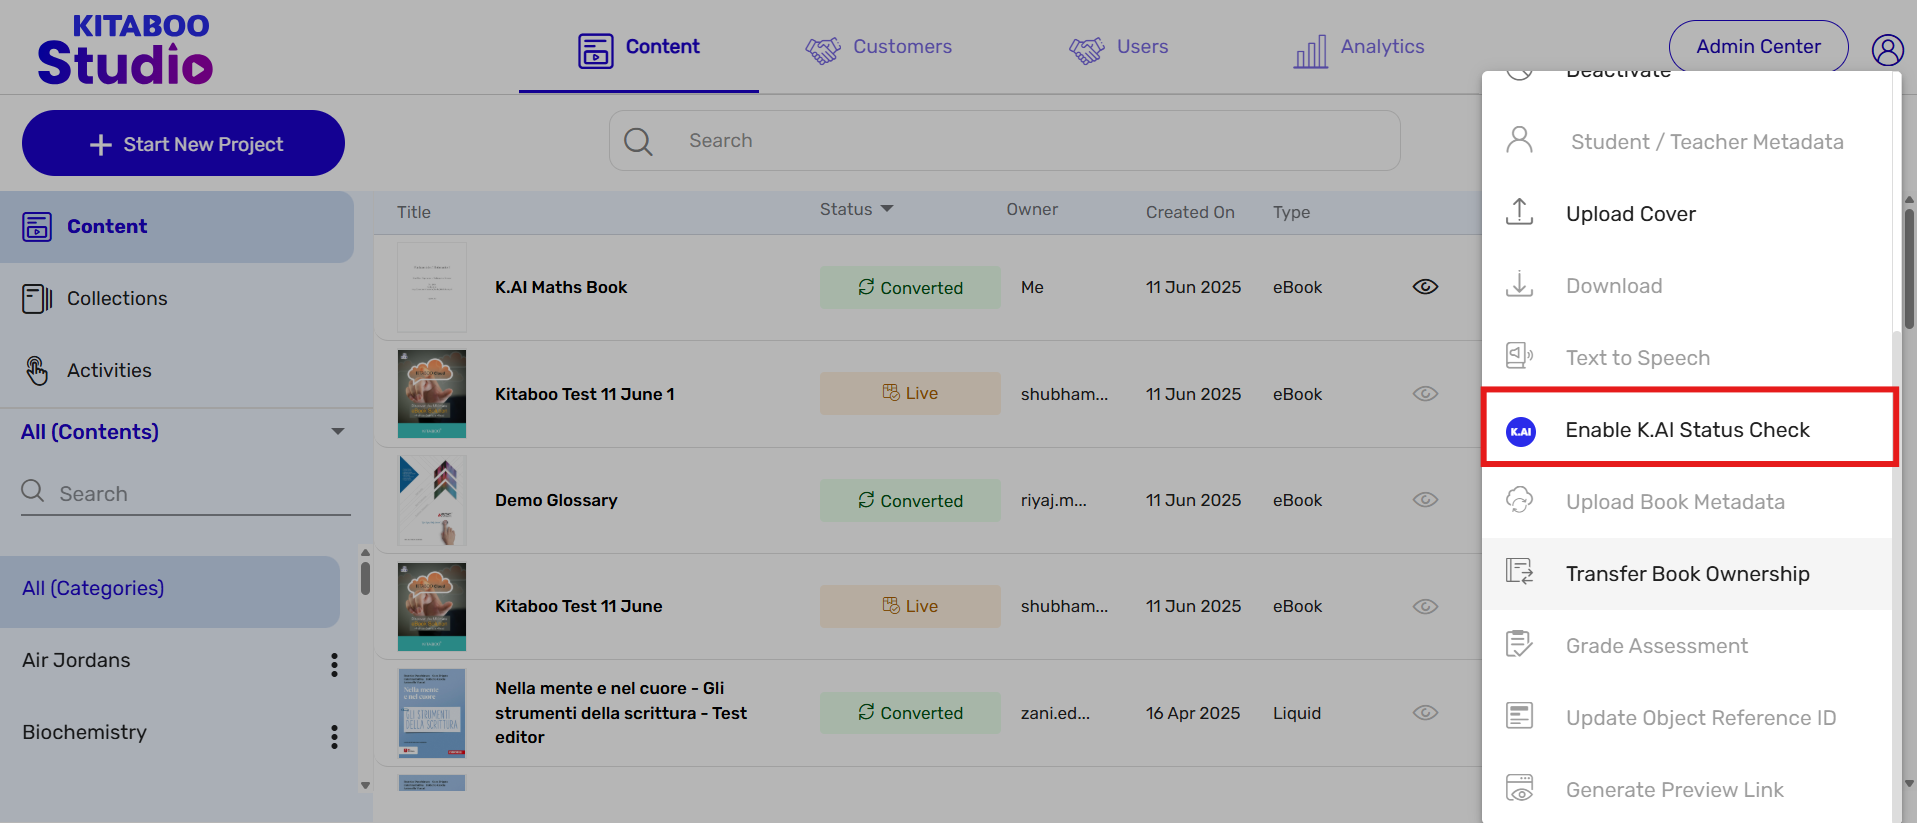The height and width of the screenshot is (823, 1917).
Task: Click the Collections book icon
Action: (x=37, y=299)
